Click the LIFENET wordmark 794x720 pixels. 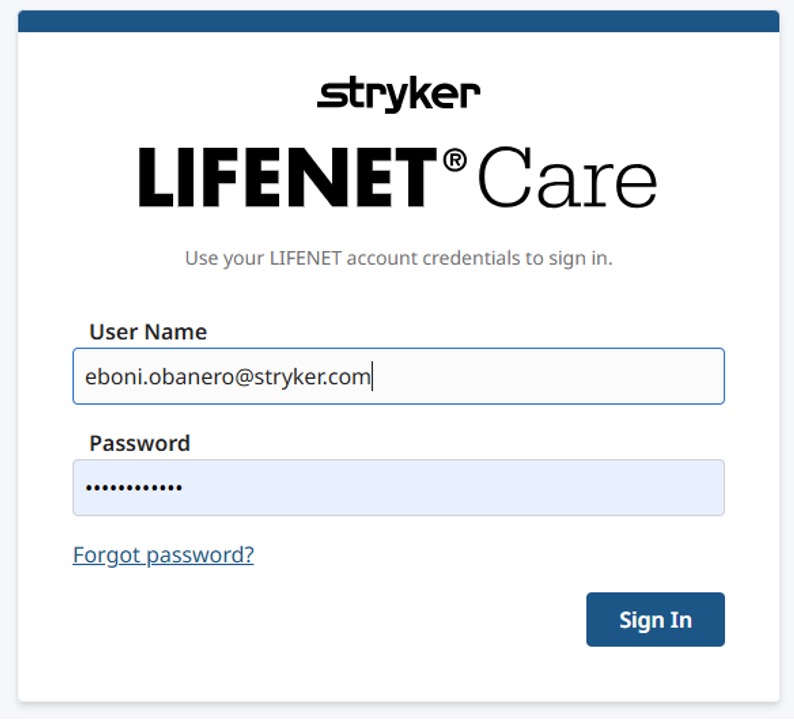(287, 177)
